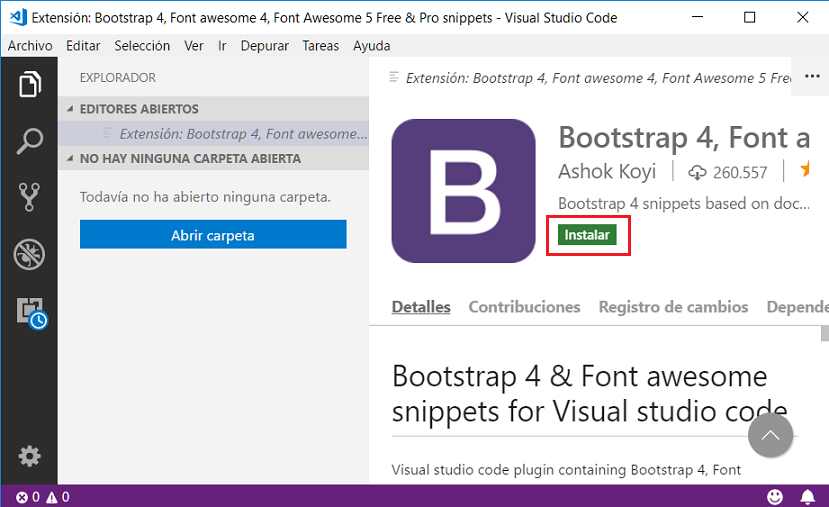Image resolution: width=829 pixels, height=507 pixels.
Task: Close the Visual Studio Code window
Action: pyautogui.click(x=803, y=17)
